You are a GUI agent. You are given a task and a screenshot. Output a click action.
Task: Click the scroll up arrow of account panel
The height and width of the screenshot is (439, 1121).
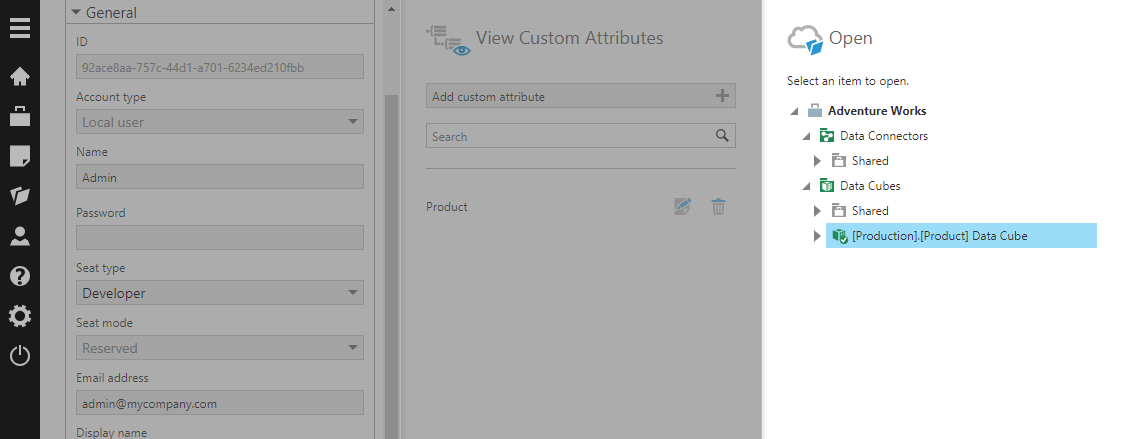pyautogui.click(x=391, y=10)
